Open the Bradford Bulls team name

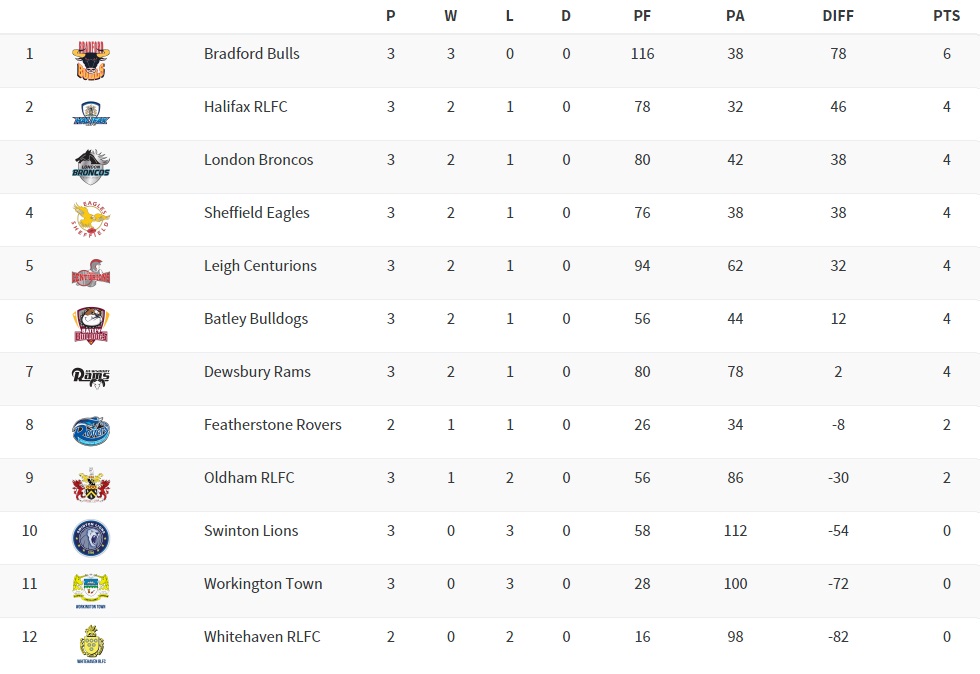click(x=252, y=54)
